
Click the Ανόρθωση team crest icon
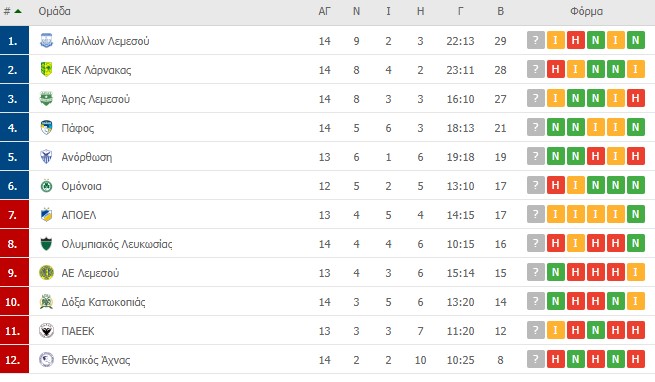pos(46,157)
